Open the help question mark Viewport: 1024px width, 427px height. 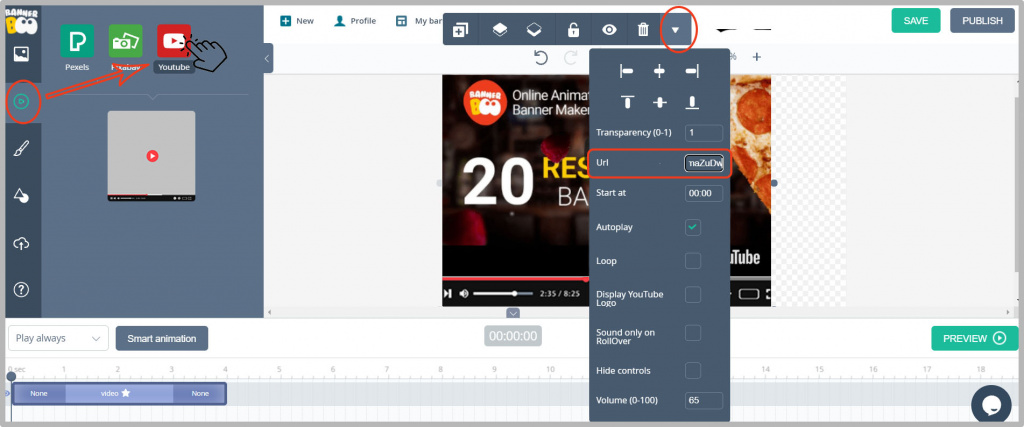(x=21, y=290)
